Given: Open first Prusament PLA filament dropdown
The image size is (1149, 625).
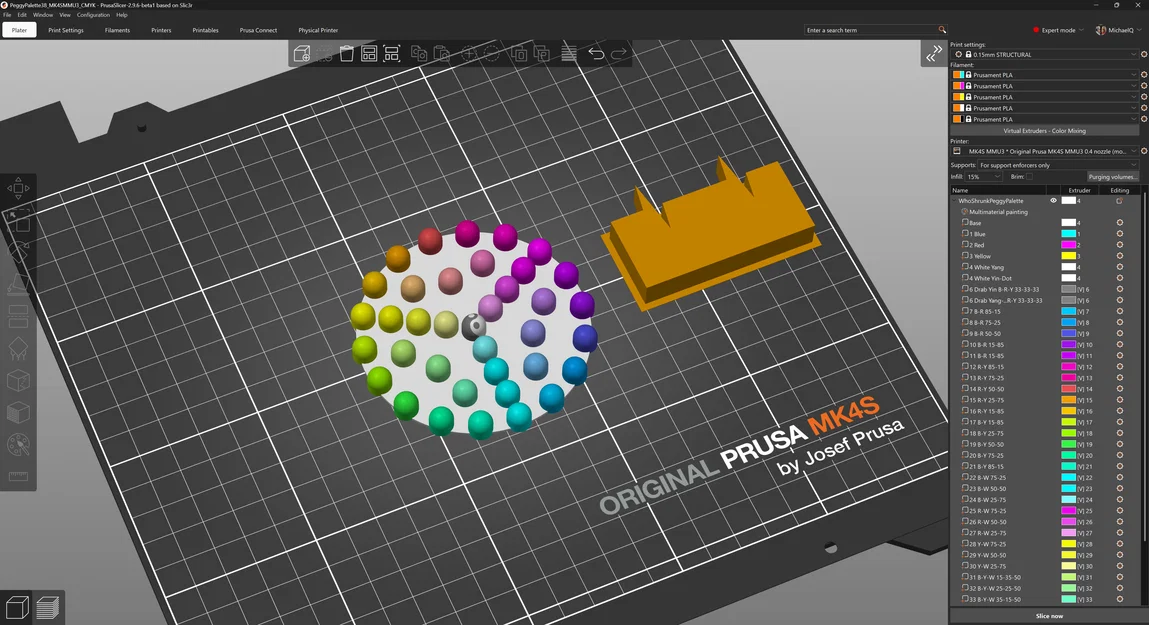Looking at the screenshot, I should pyautogui.click(x=1046, y=75).
